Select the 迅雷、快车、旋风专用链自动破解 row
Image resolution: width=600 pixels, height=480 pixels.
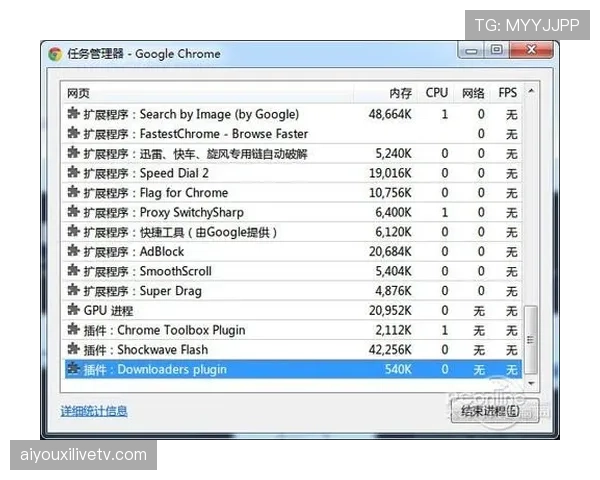click(292, 153)
